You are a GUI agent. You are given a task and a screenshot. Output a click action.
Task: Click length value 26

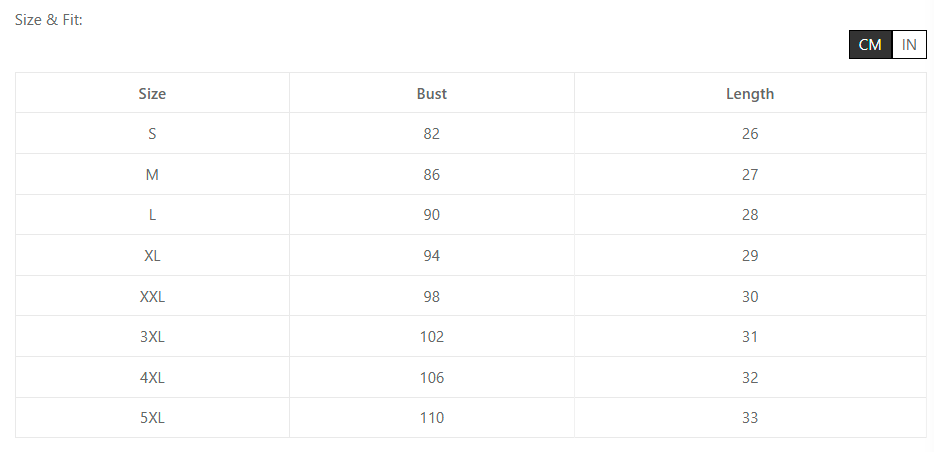click(750, 134)
